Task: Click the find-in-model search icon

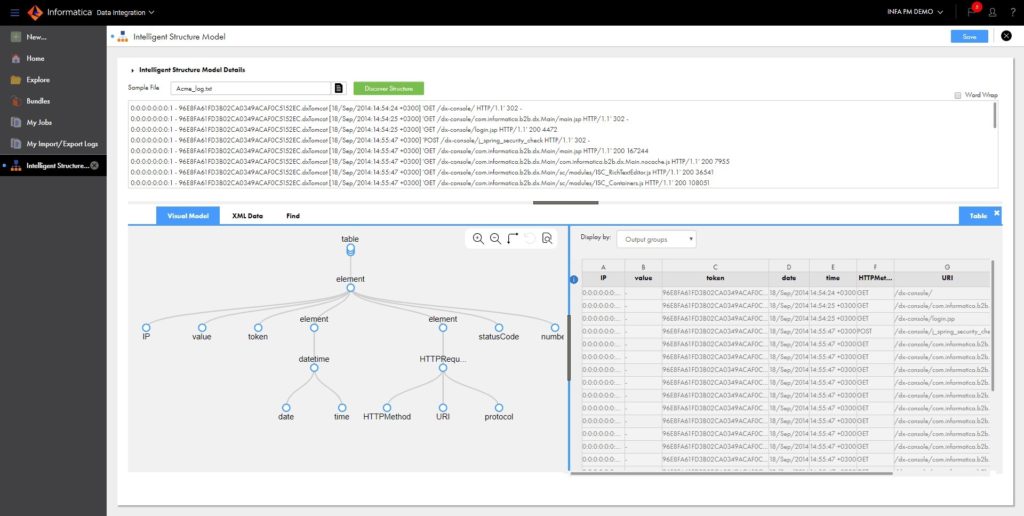Action: pyautogui.click(x=547, y=238)
